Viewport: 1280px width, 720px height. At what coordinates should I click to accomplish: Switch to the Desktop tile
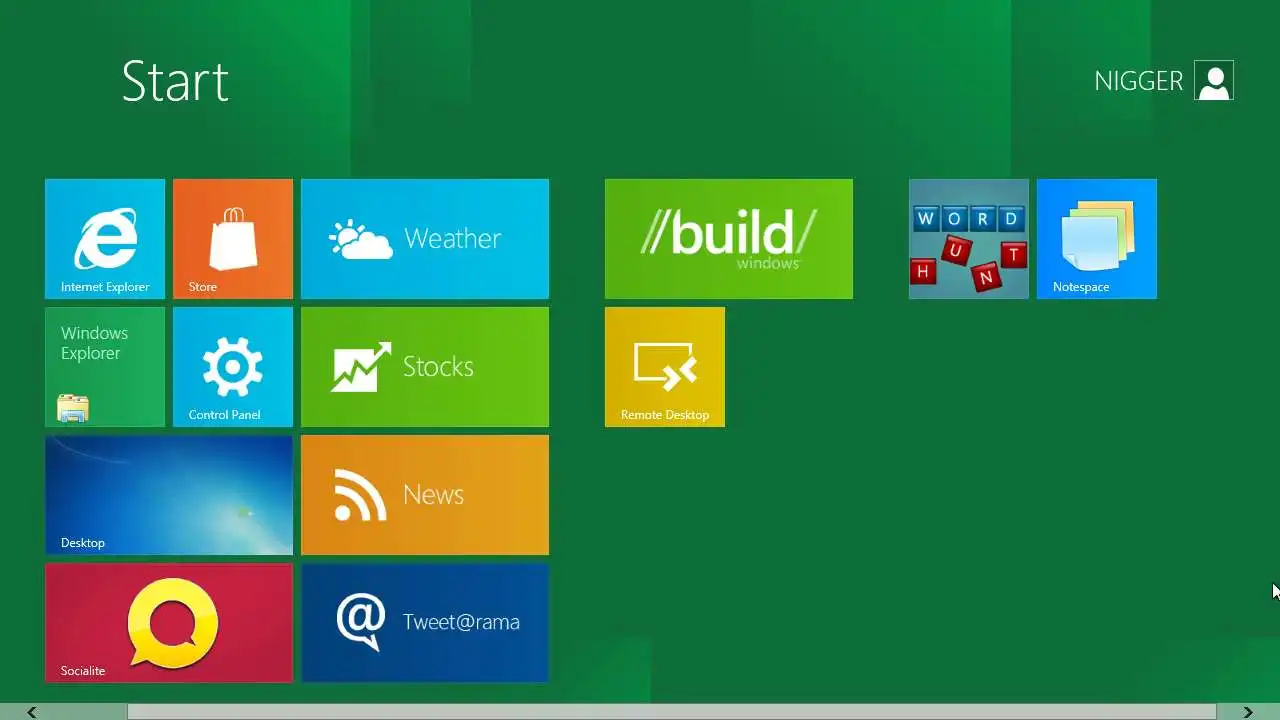click(169, 495)
